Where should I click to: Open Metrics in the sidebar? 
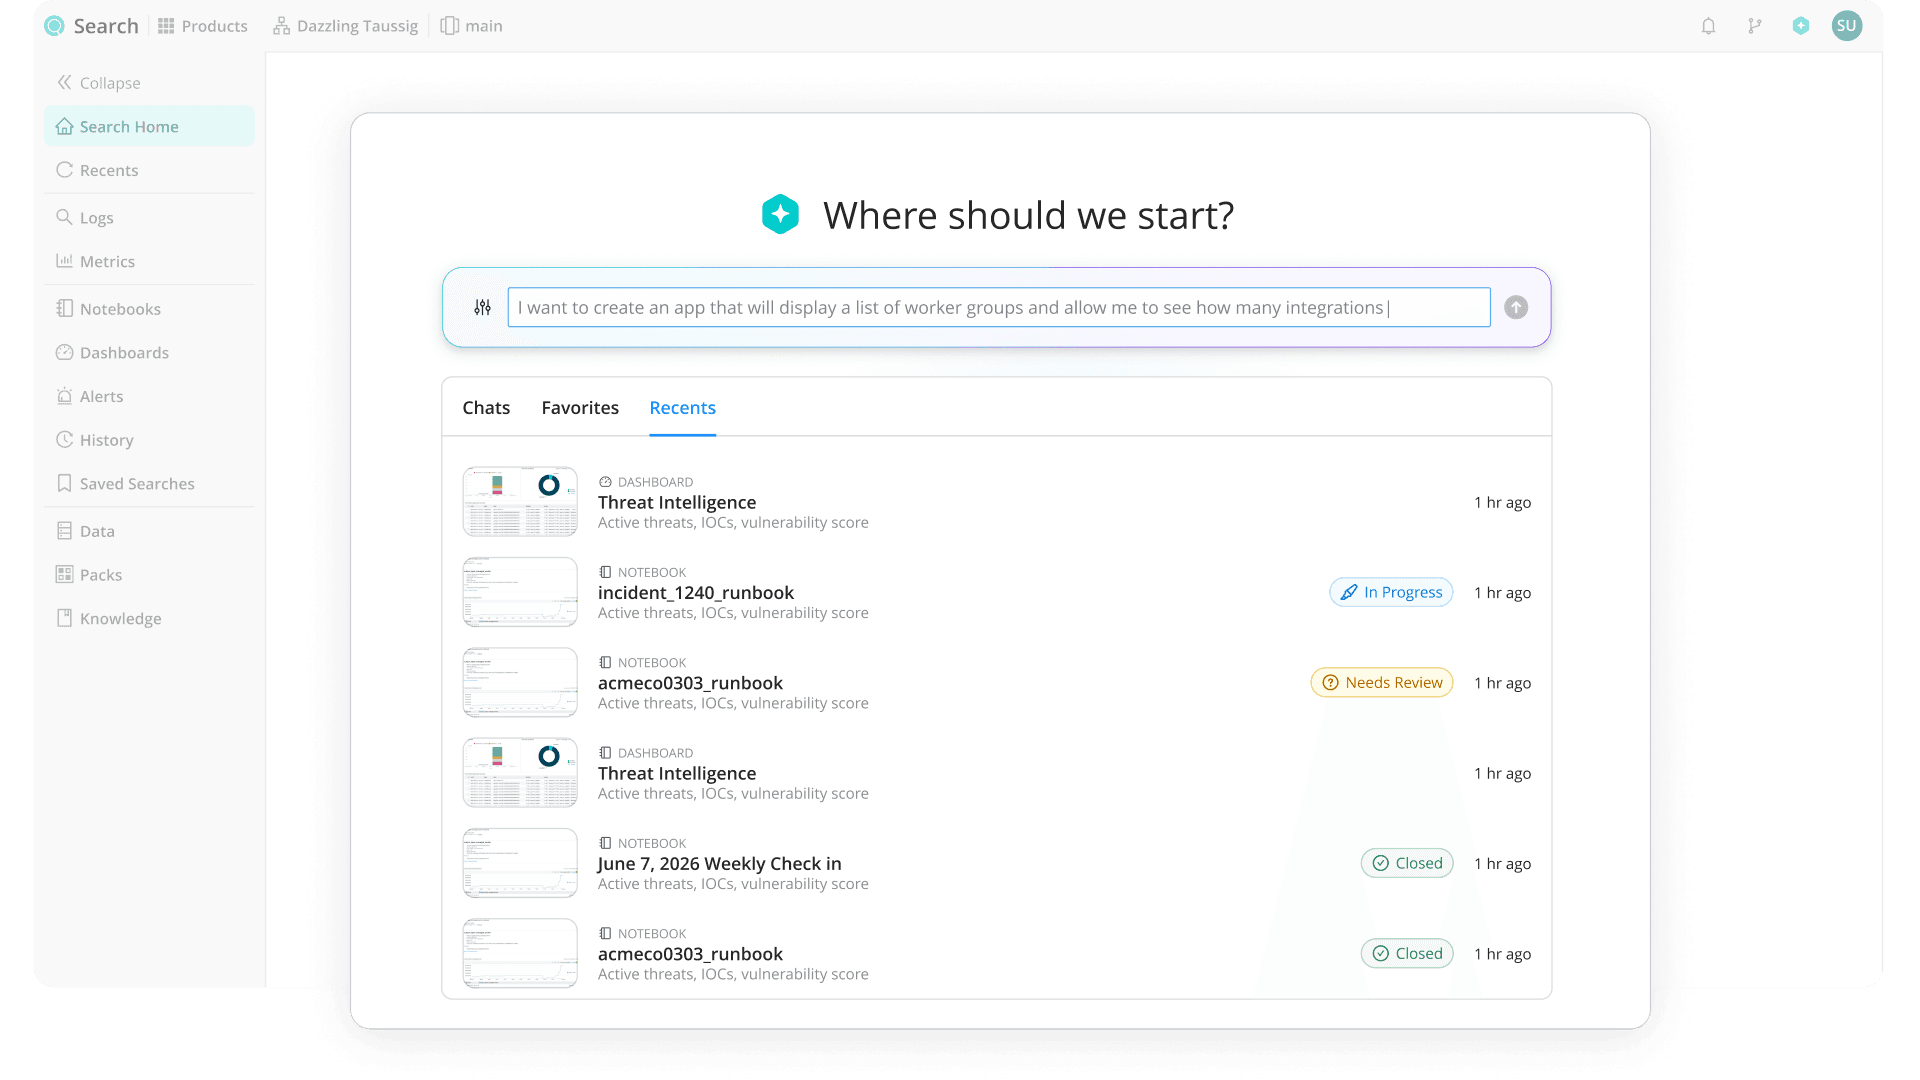[x=149, y=261]
